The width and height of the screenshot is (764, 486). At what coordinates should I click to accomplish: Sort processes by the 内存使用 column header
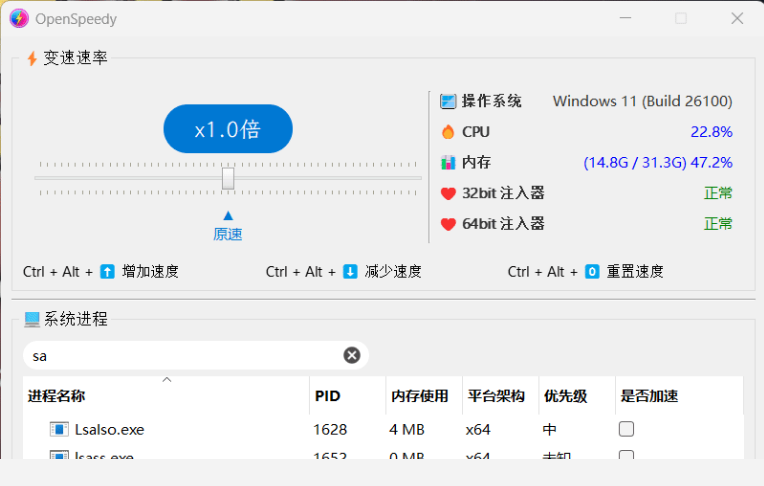(x=419, y=396)
